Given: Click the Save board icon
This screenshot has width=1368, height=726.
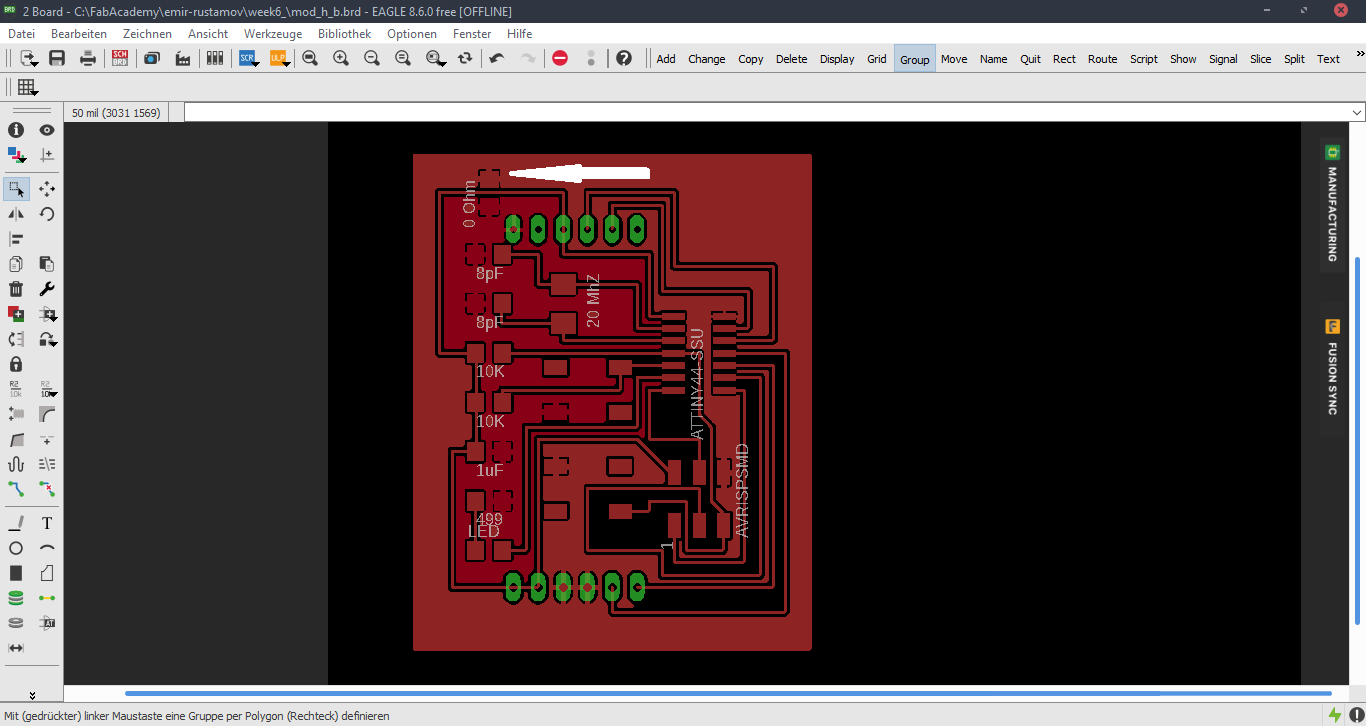Looking at the screenshot, I should pos(57,58).
